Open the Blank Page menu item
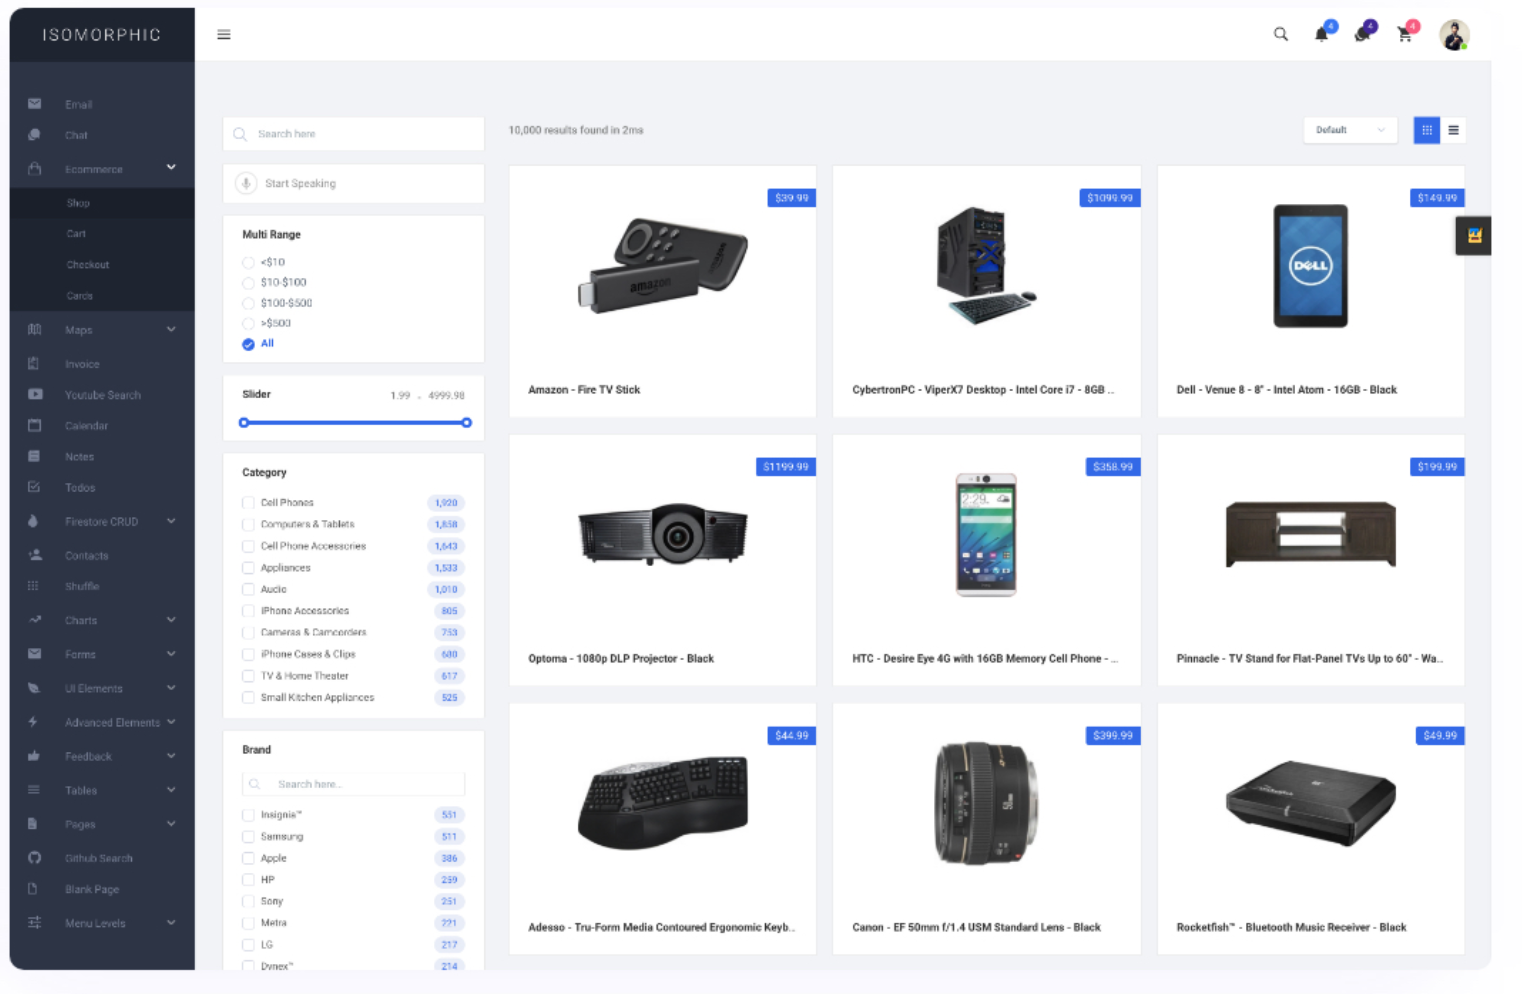The image size is (1522, 994). click(102, 890)
